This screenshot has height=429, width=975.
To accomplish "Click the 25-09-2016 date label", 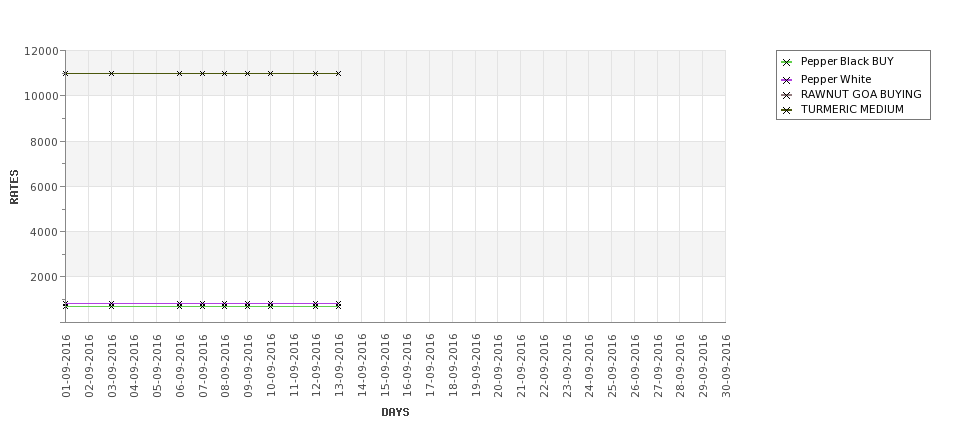I will coord(612,366).
